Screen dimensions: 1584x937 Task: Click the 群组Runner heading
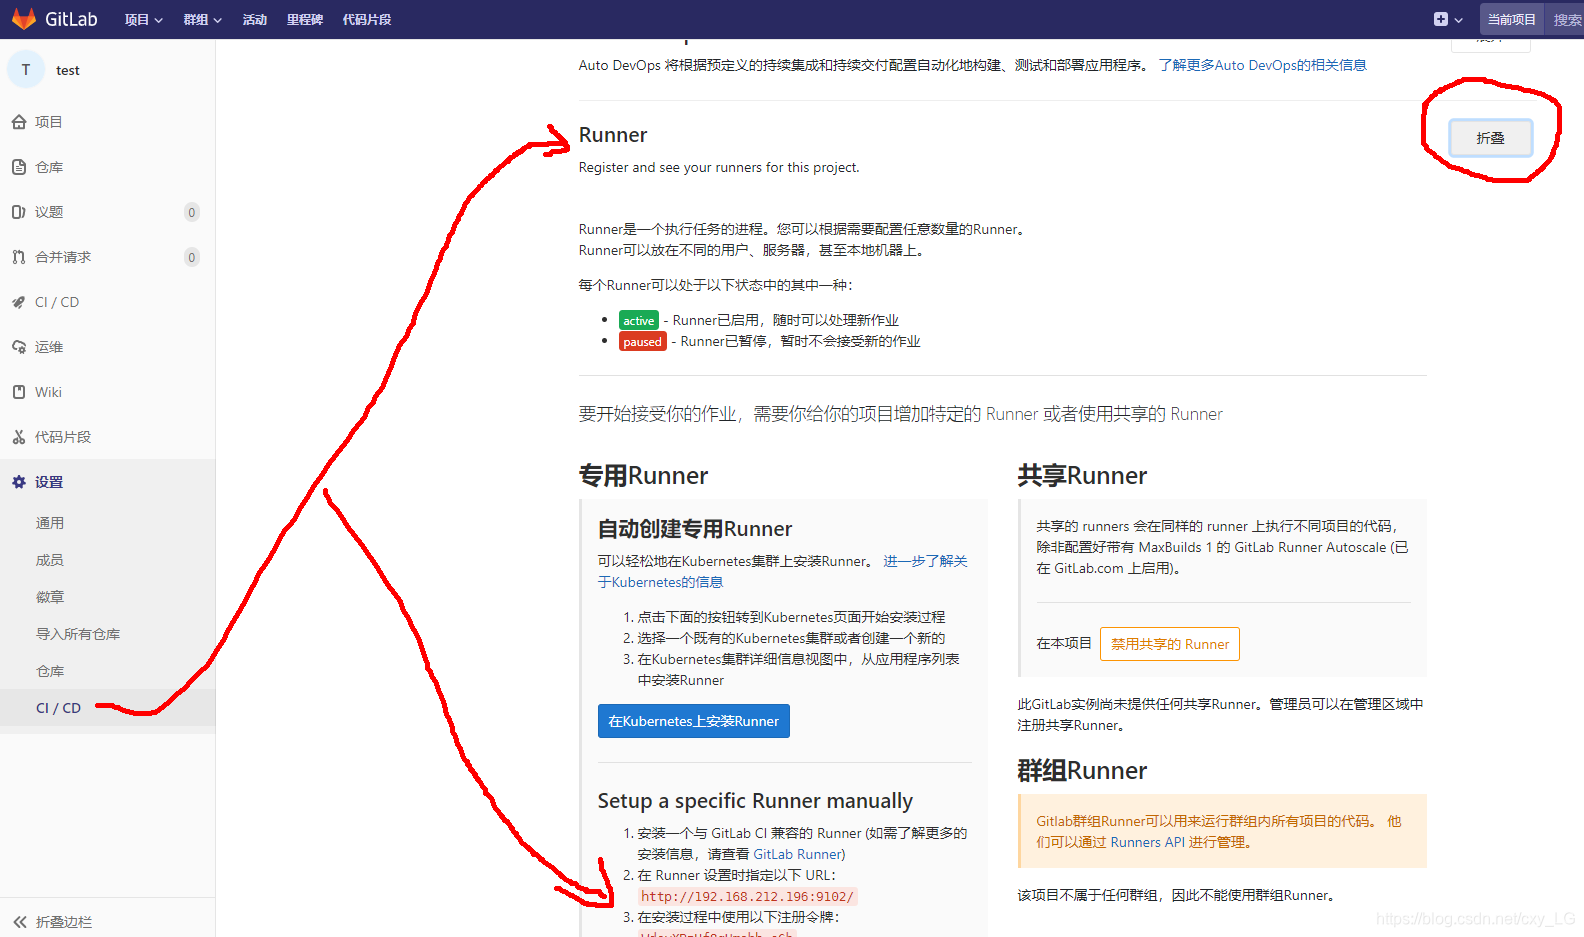point(1082,771)
